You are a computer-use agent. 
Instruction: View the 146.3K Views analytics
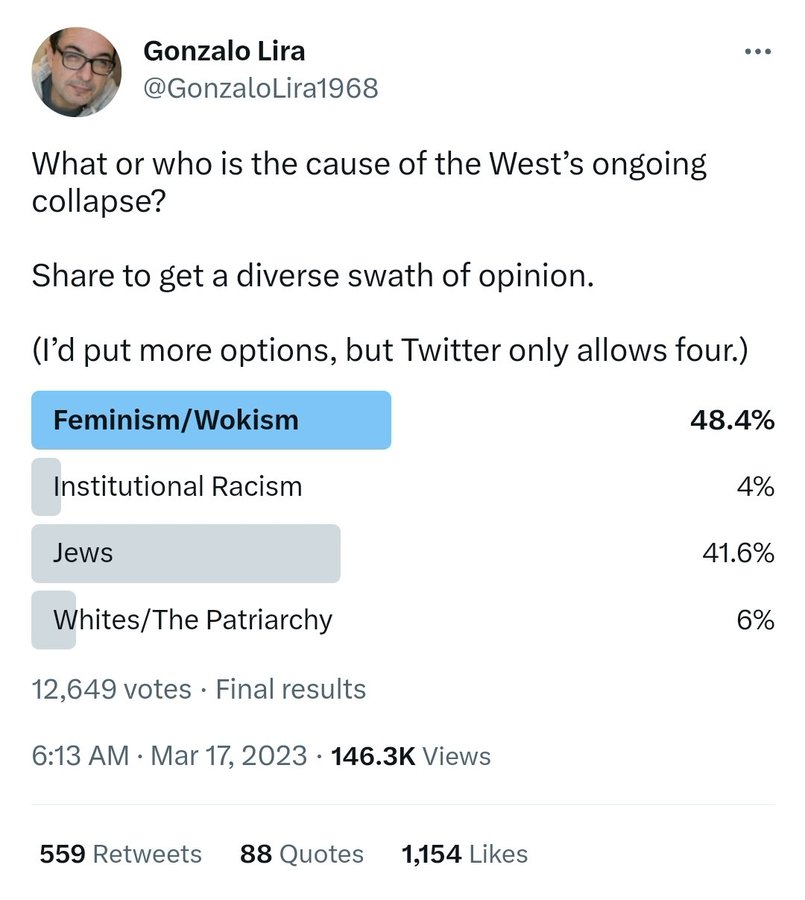click(x=411, y=756)
